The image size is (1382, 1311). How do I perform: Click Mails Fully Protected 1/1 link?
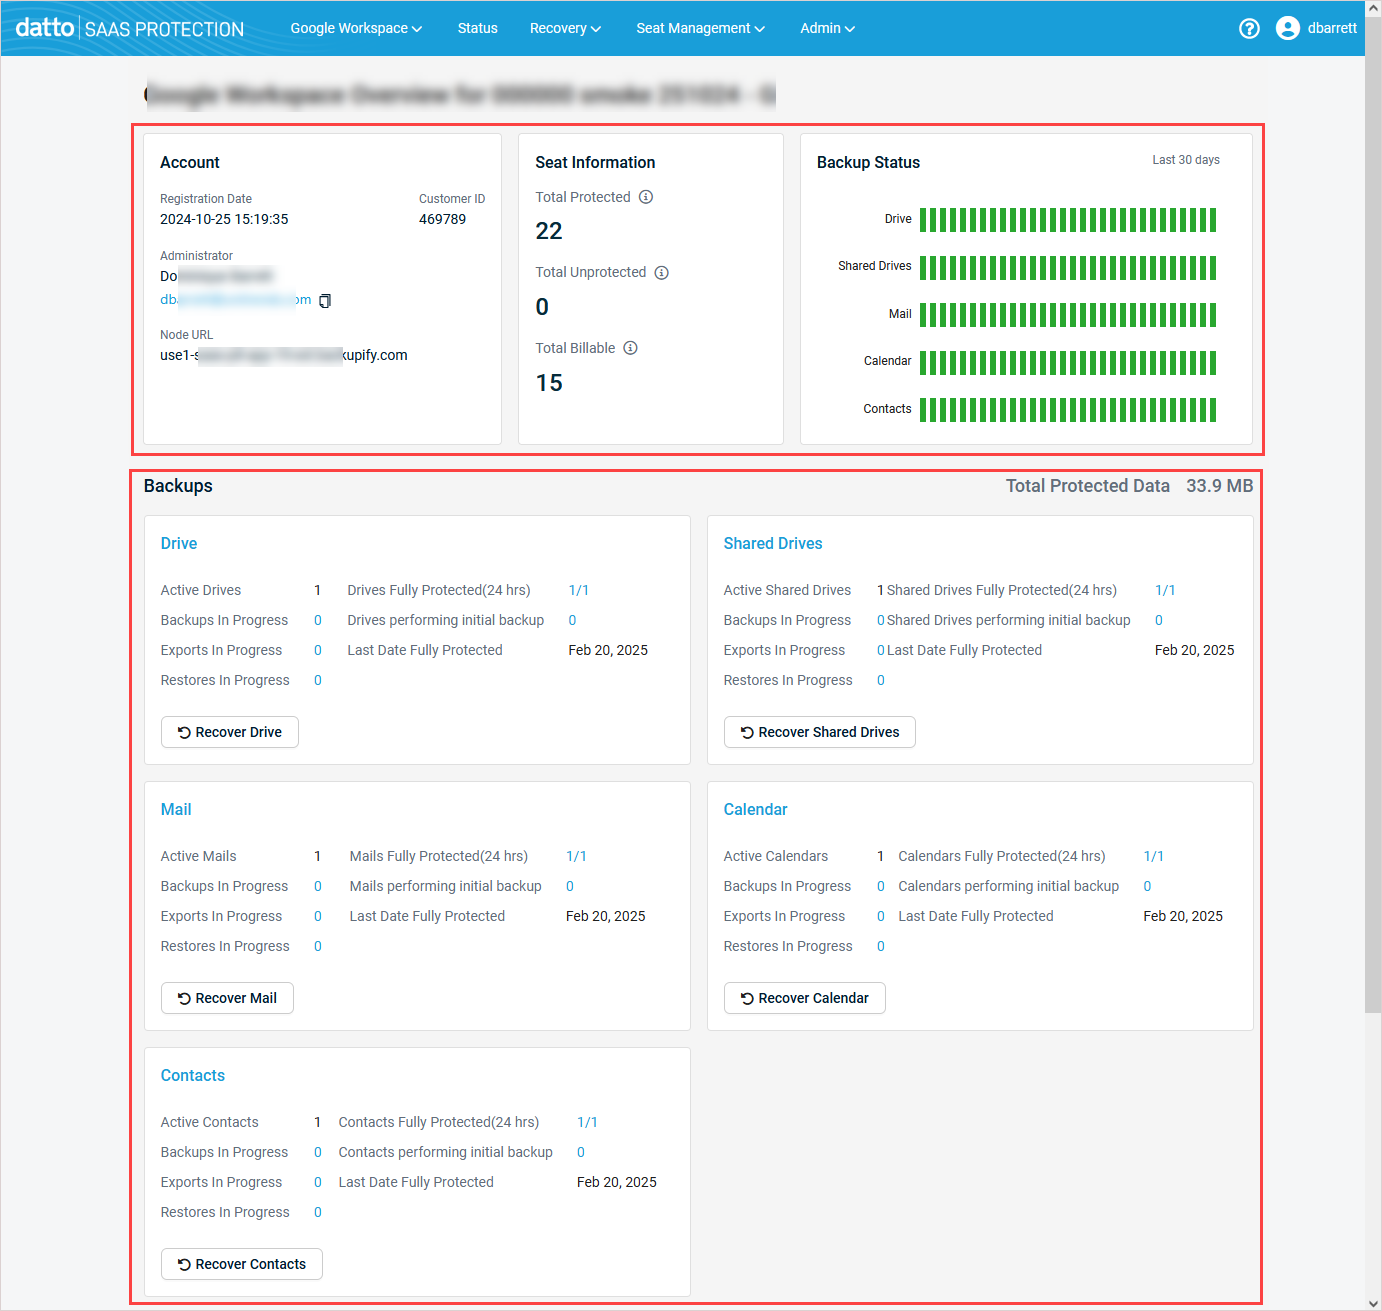[x=577, y=856]
